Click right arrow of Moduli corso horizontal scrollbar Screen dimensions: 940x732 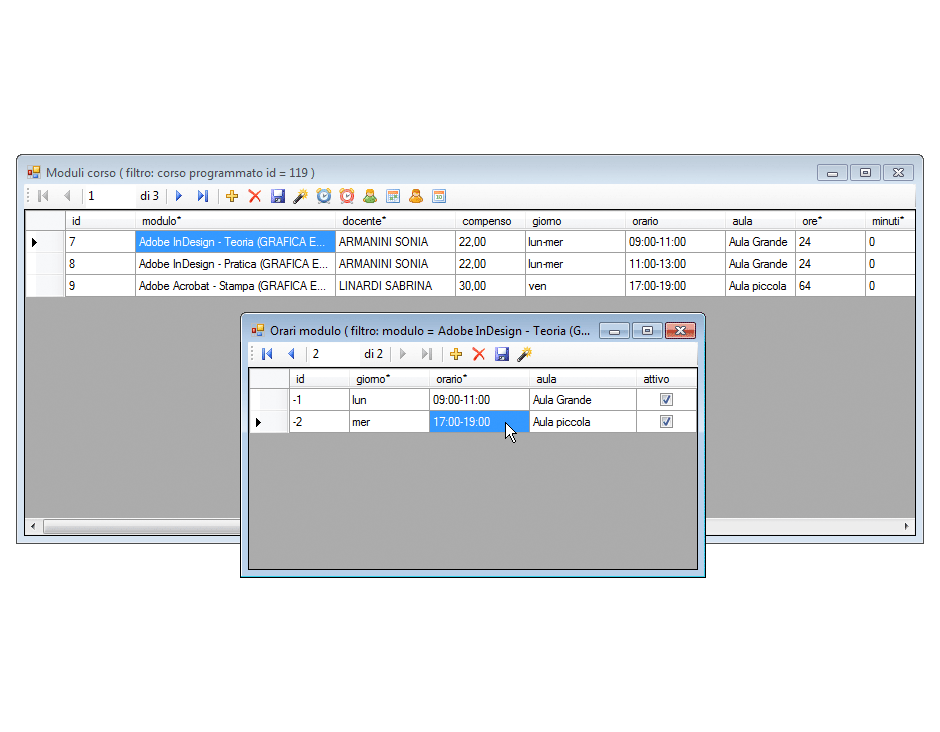[906, 526]
